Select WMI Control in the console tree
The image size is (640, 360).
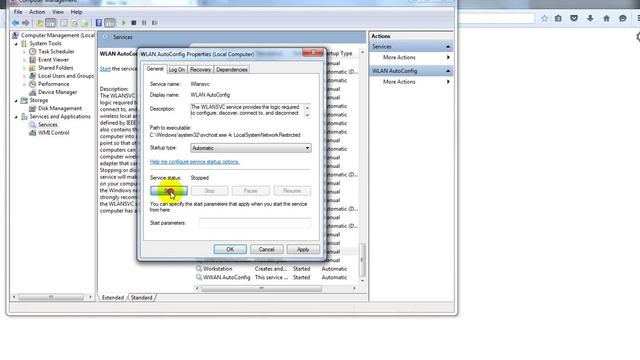coord(53,133)
